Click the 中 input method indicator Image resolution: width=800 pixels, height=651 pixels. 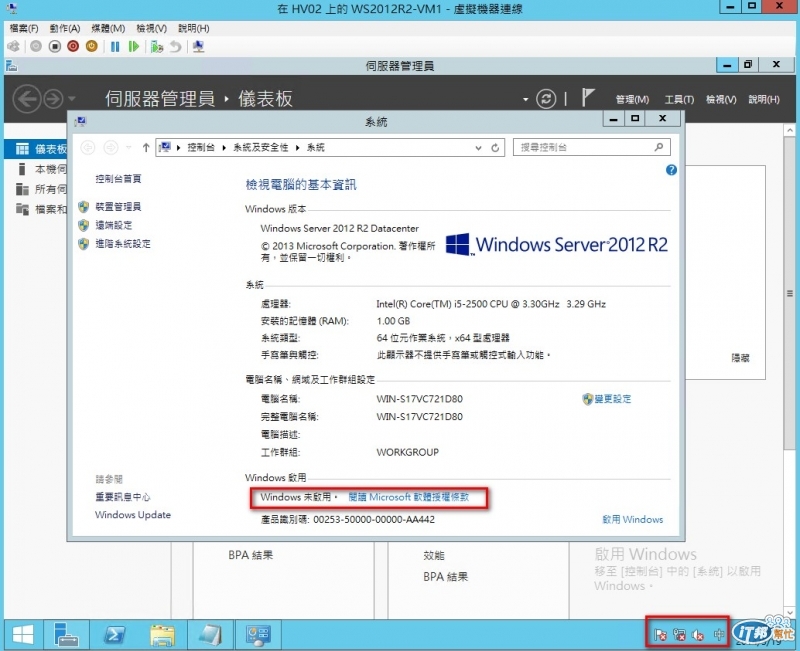coord(718,634)
